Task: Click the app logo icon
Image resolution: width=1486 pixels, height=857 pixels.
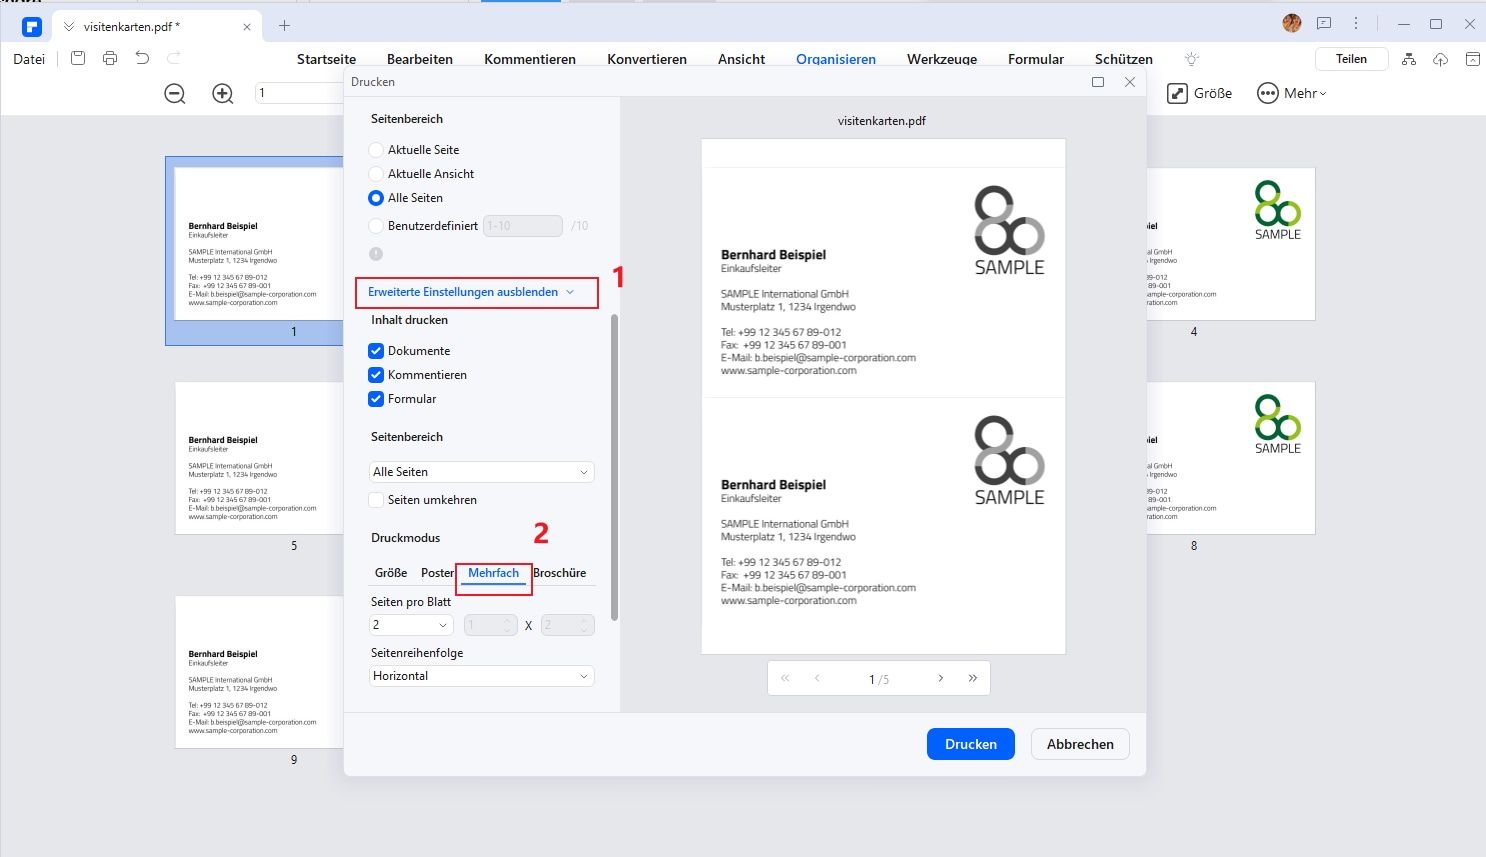Action: pyautogui.click(x=32, y=27)
